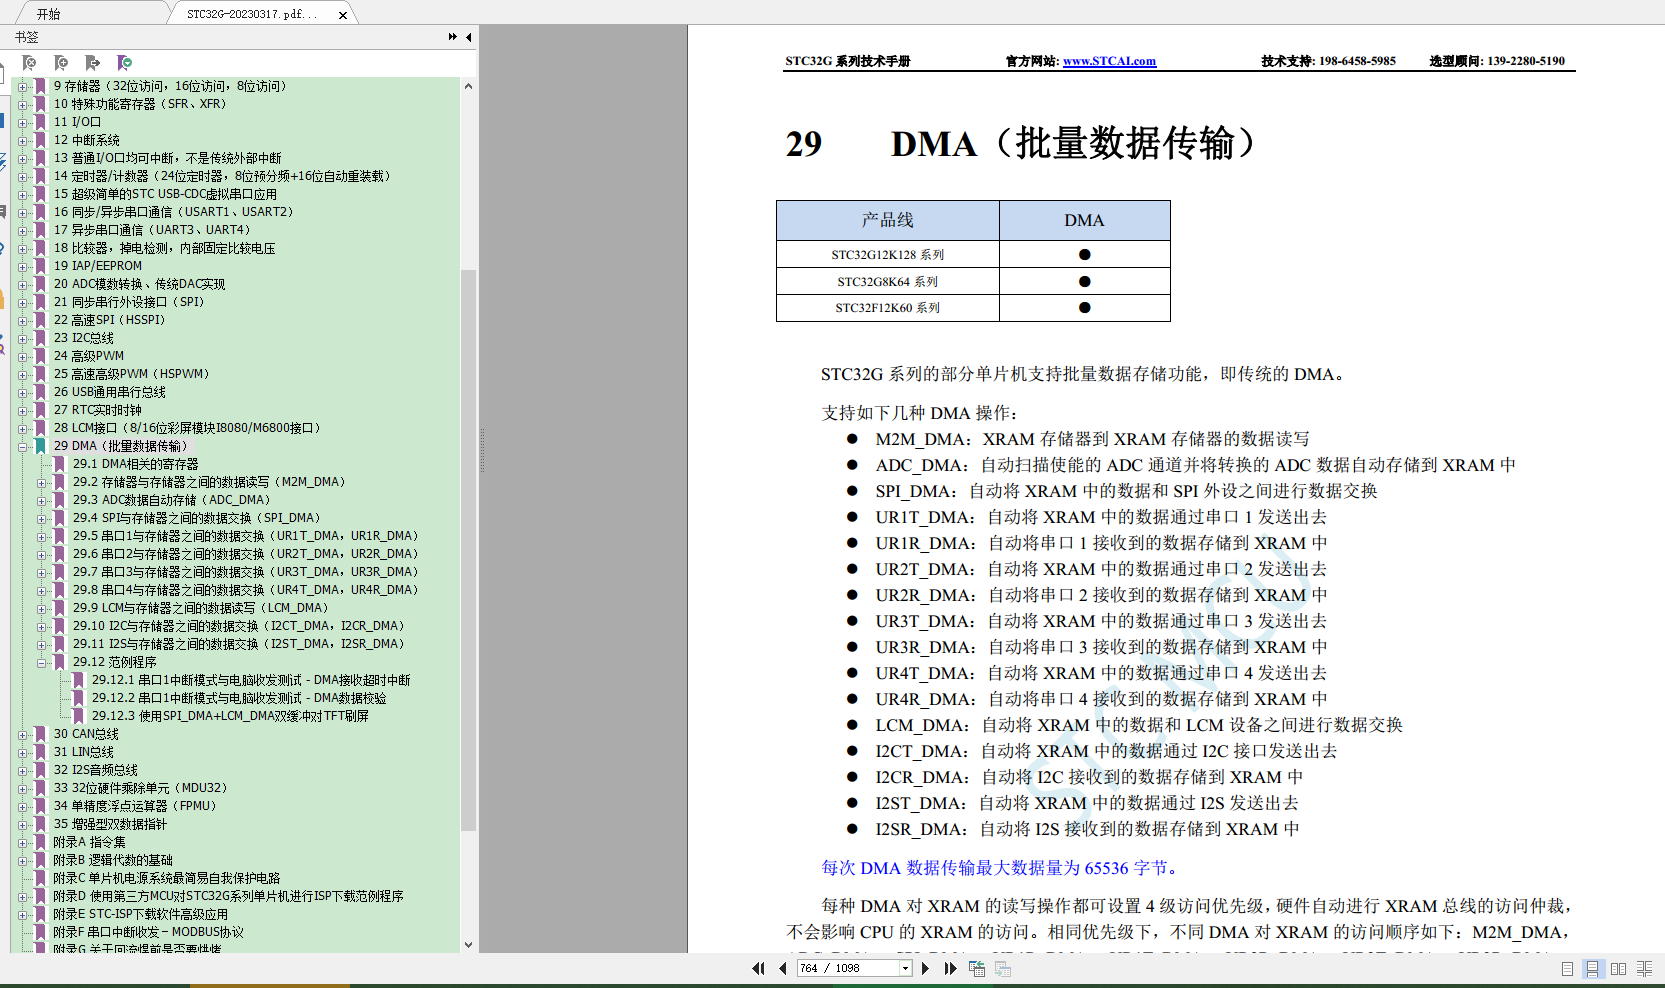Open bookmark 10 特殊功能寄存器
The height and width of the screenshot is (988, 1665).
(140, 104)
